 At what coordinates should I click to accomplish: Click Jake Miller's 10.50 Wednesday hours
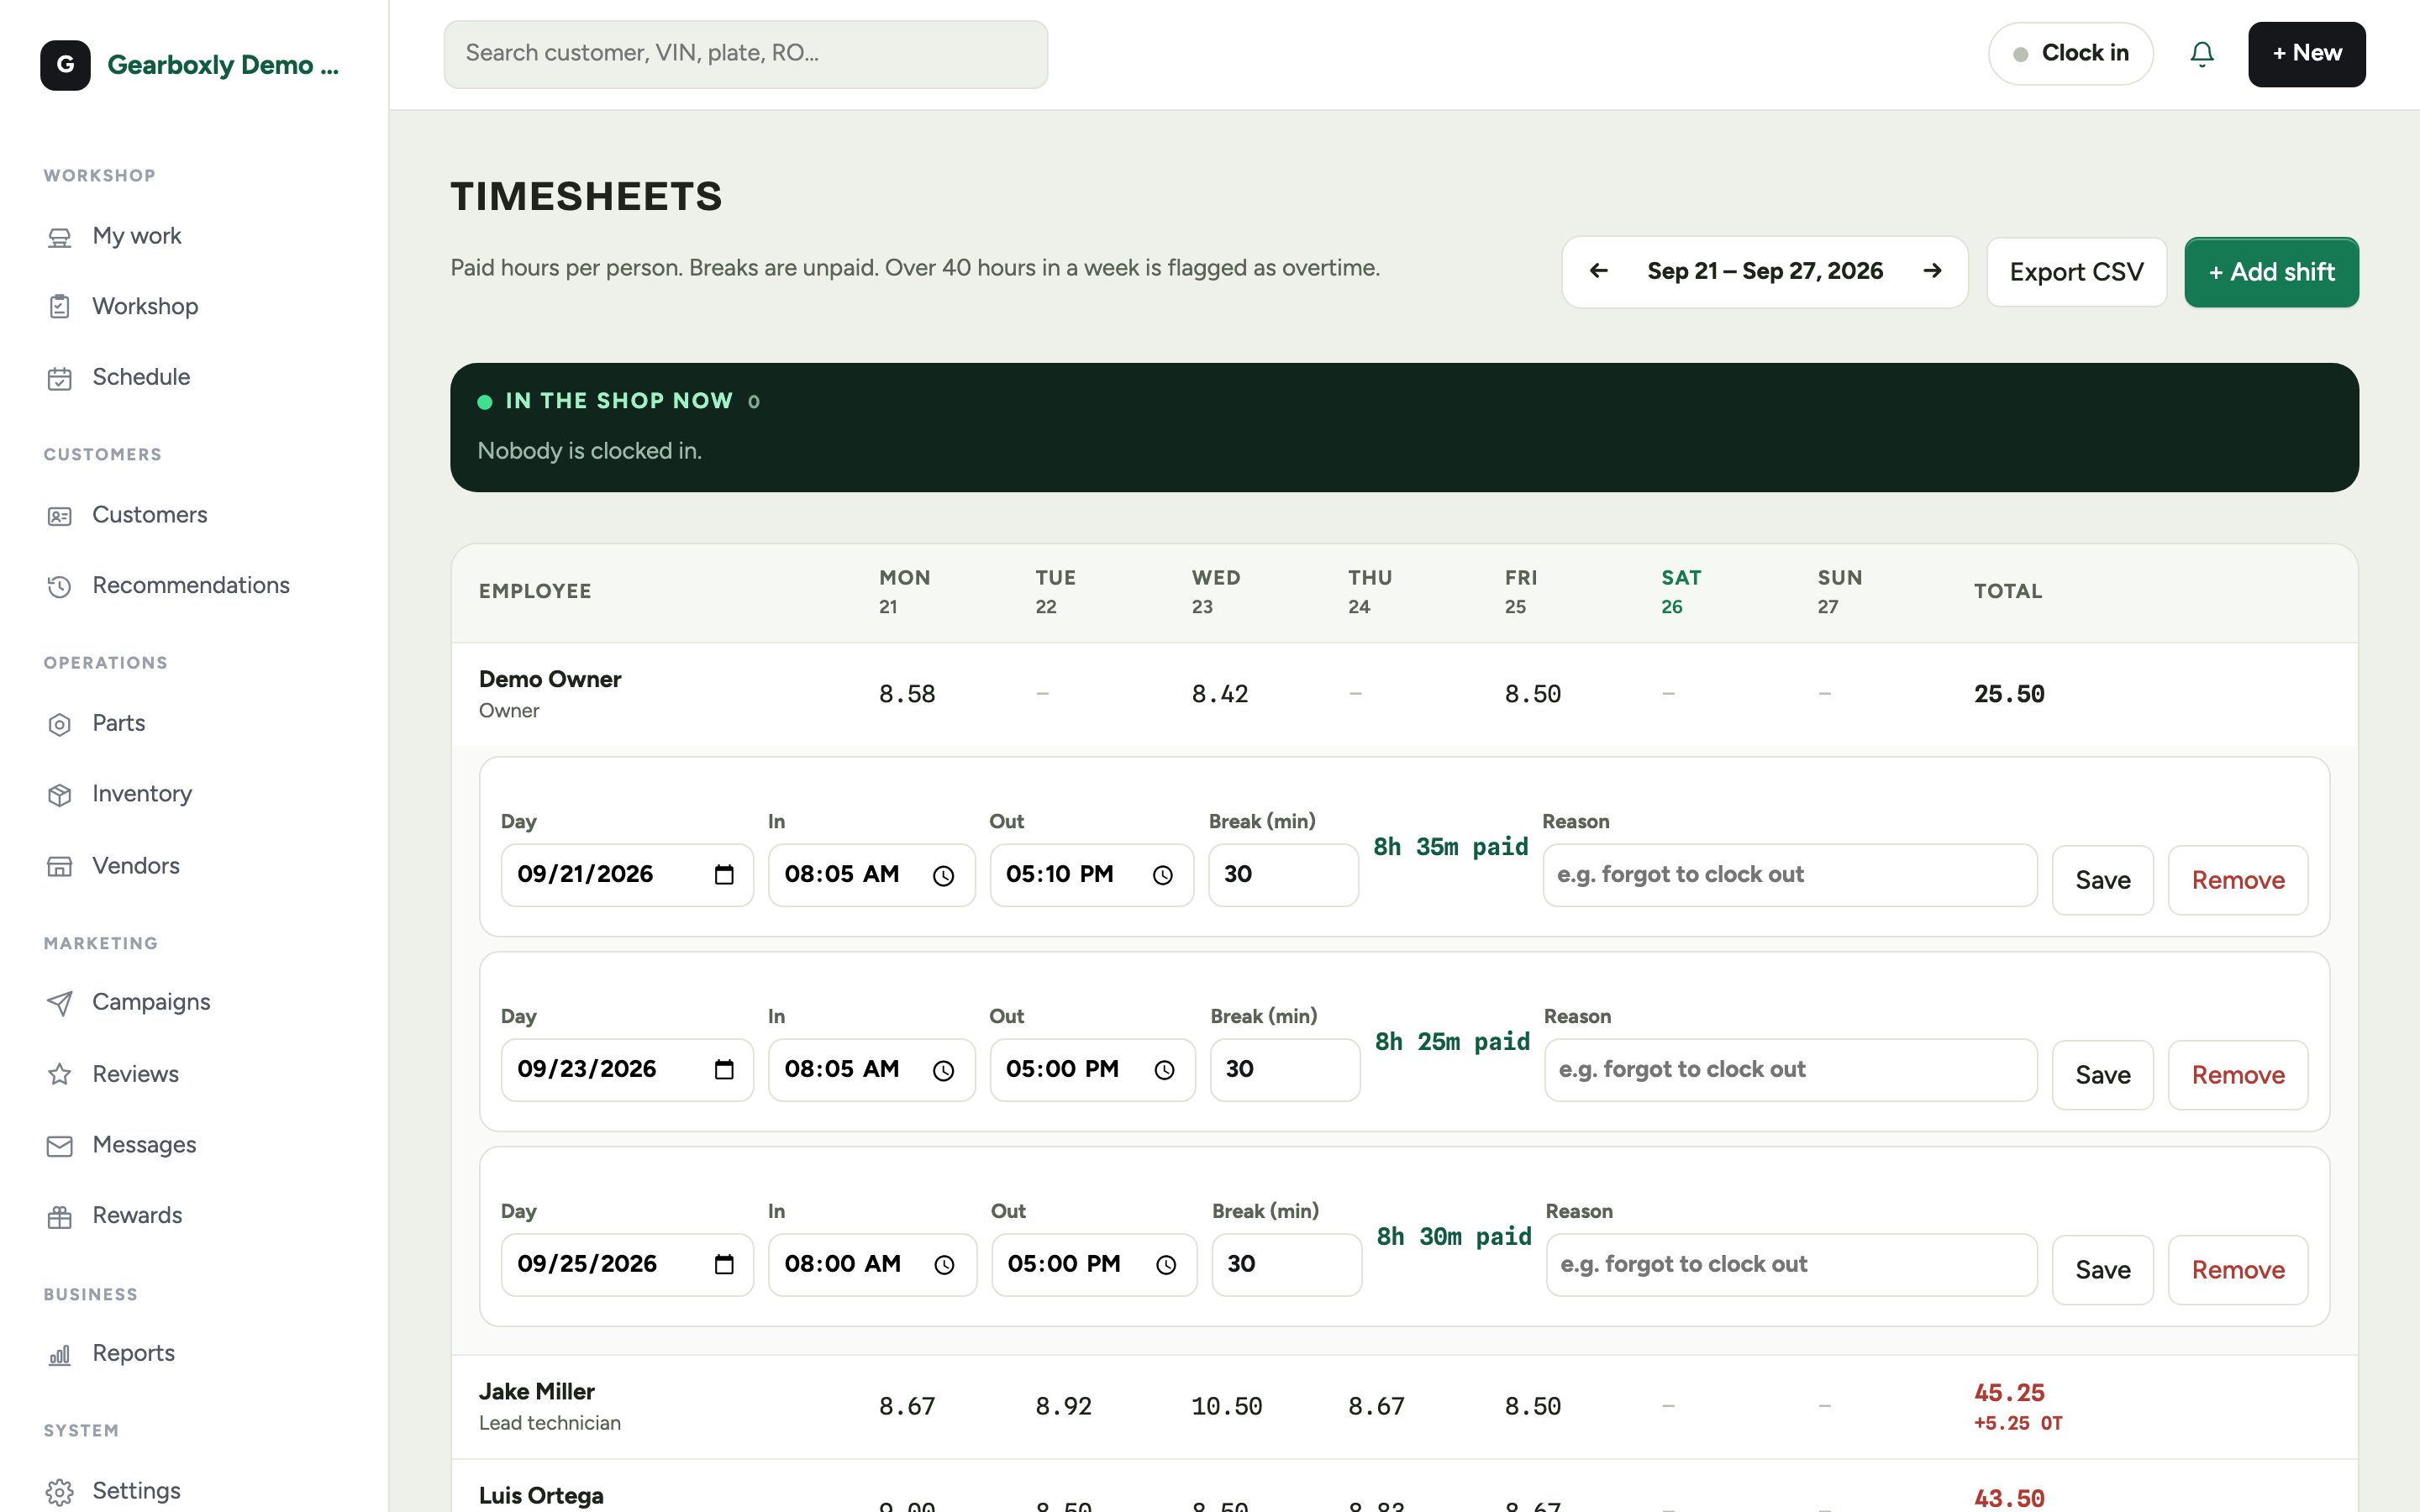tap(1226, 1407)
